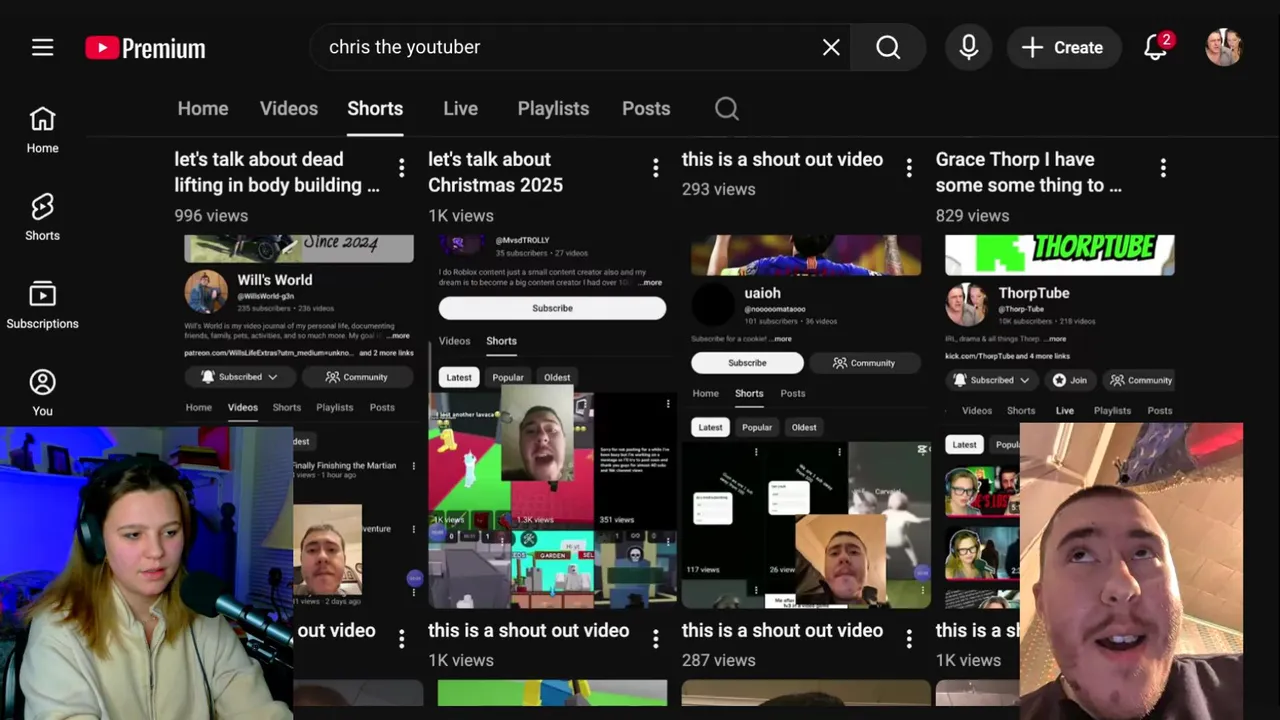Switch to the channel Posts tab
The height and width of the screenshot is (720, 1280).
pos(646,108)
